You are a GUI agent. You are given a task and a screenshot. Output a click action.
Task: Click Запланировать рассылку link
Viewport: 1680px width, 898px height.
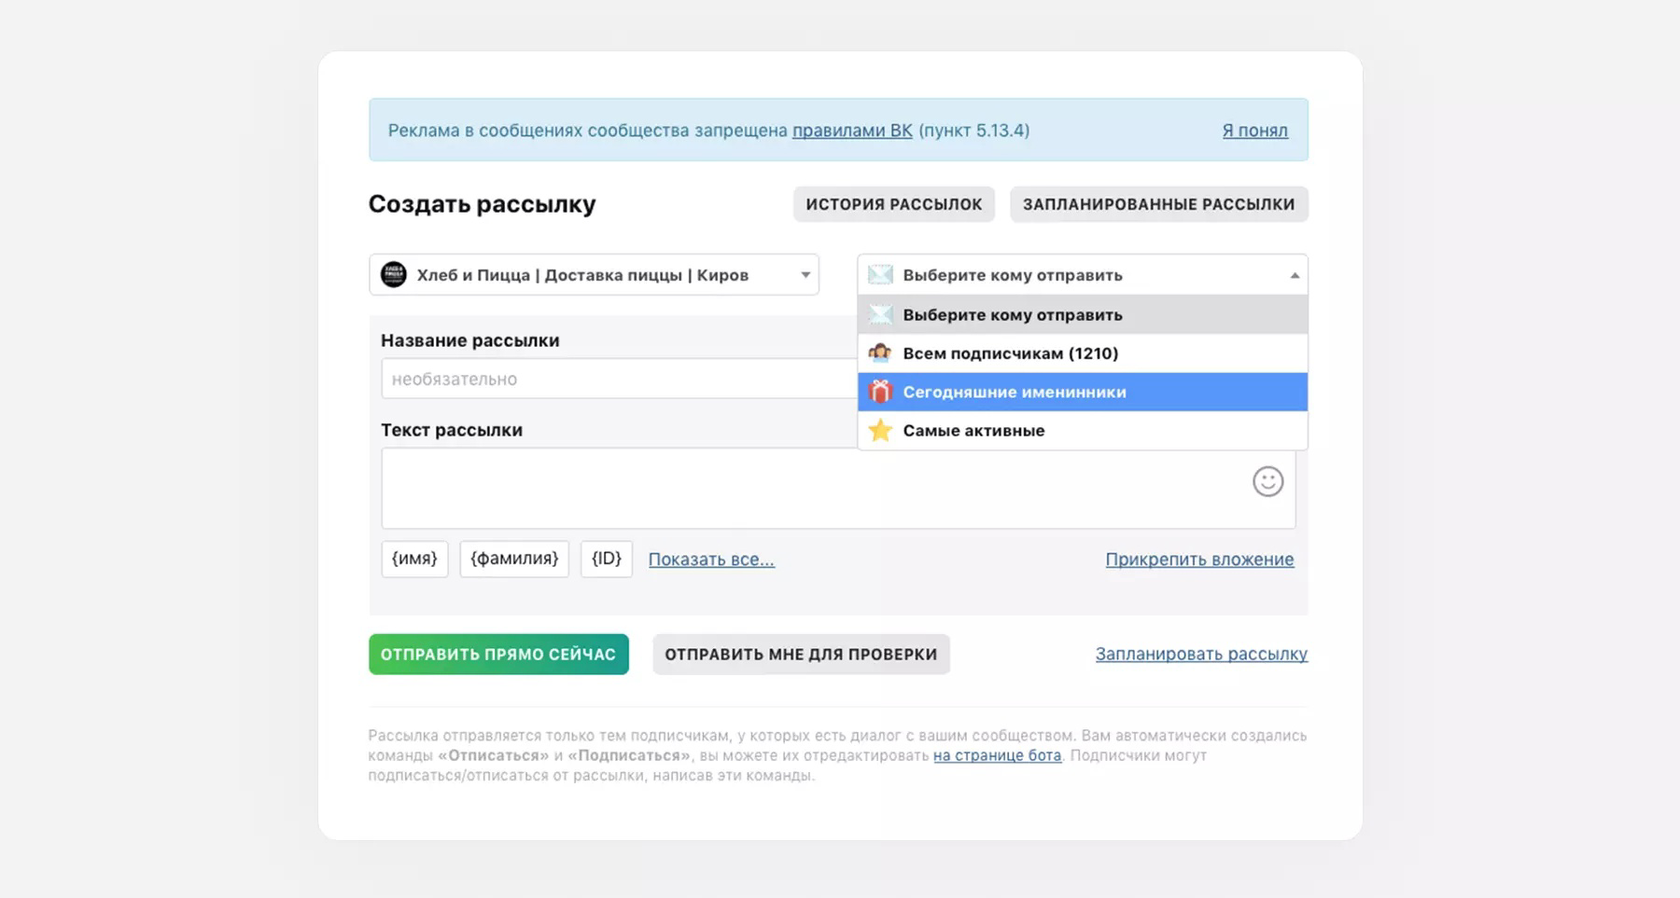[x=1201, y=654]
